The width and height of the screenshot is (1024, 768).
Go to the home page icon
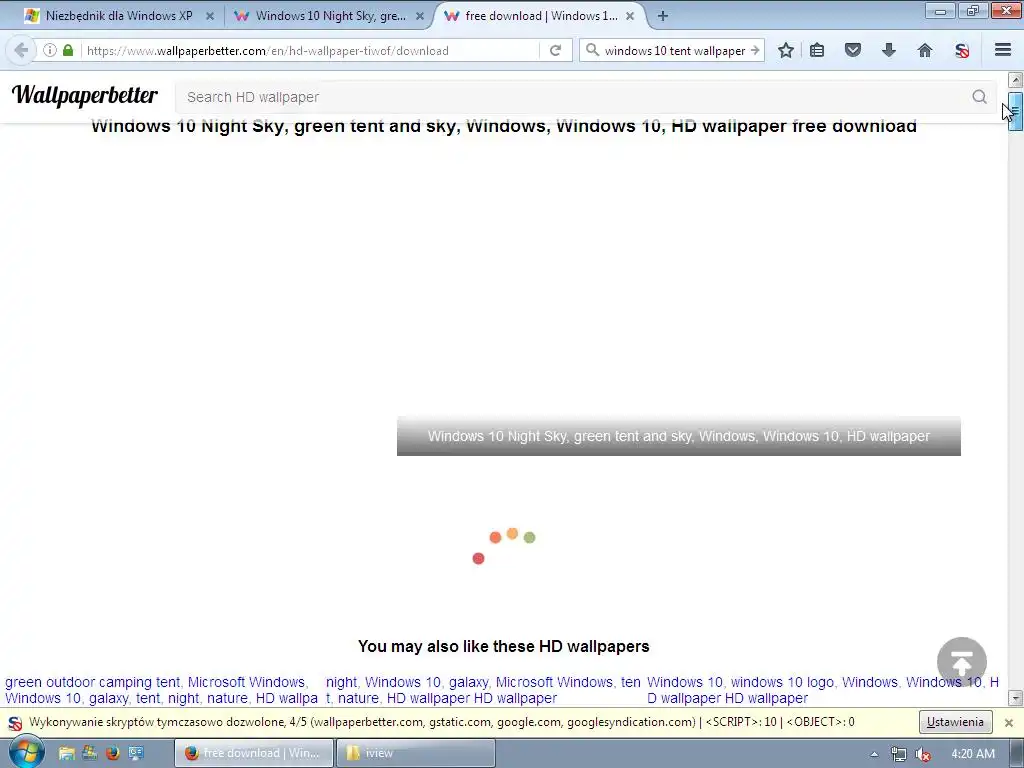click(x=925, y=50)
